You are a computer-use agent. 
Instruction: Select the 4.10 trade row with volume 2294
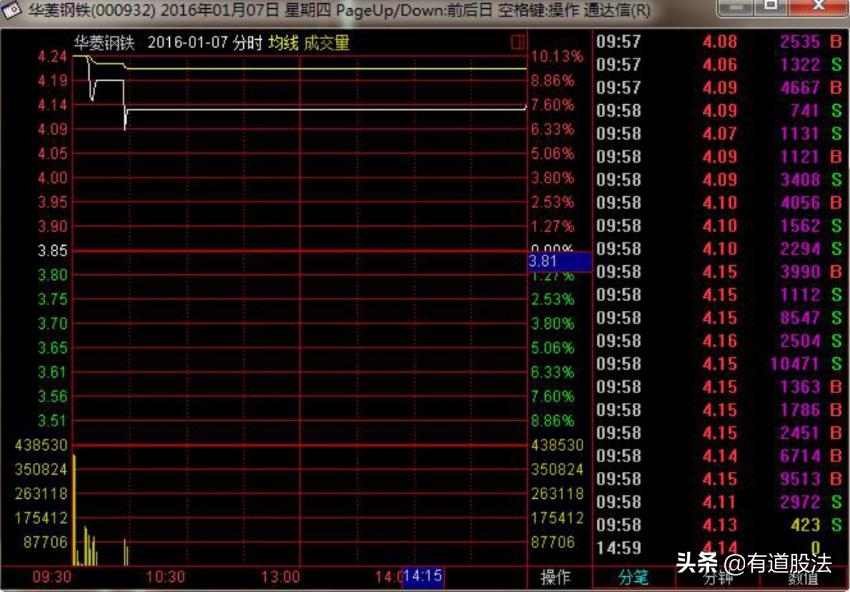coord(720,248)
